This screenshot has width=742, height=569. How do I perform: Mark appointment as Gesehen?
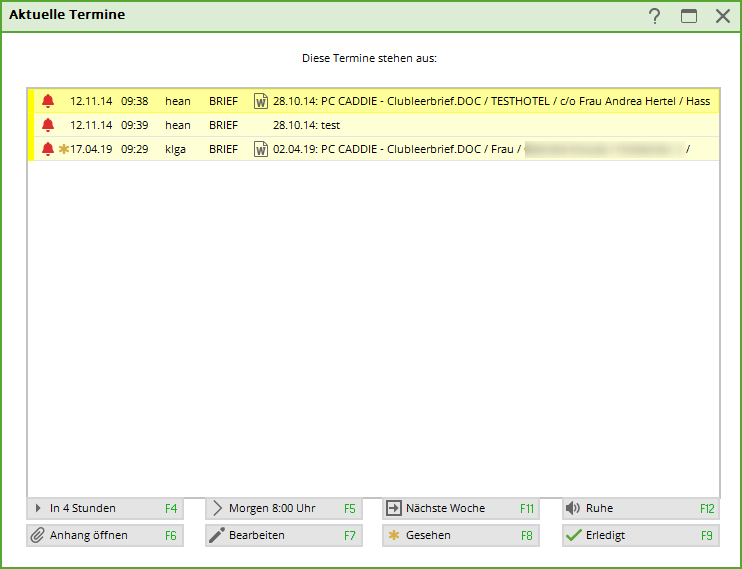pyautogui.click(x=460, y=535)
